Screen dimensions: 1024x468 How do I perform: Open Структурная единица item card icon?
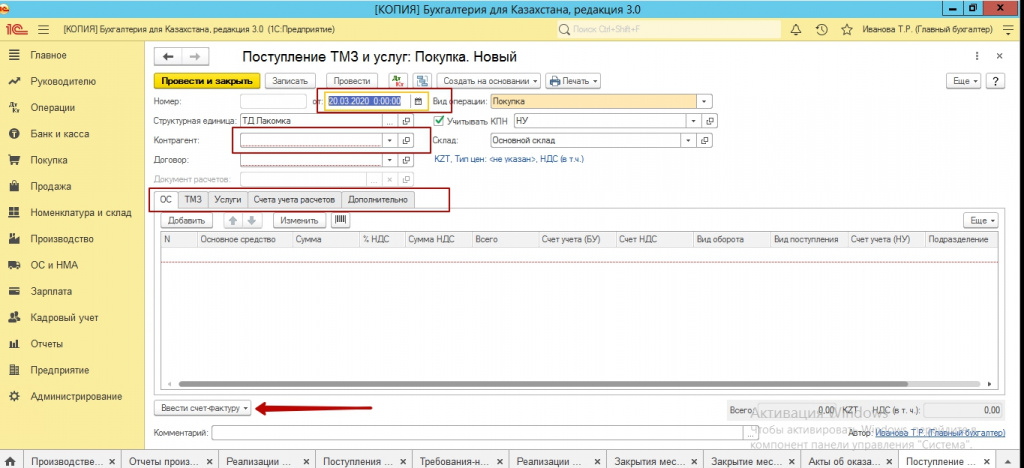[x=406, y=121]
